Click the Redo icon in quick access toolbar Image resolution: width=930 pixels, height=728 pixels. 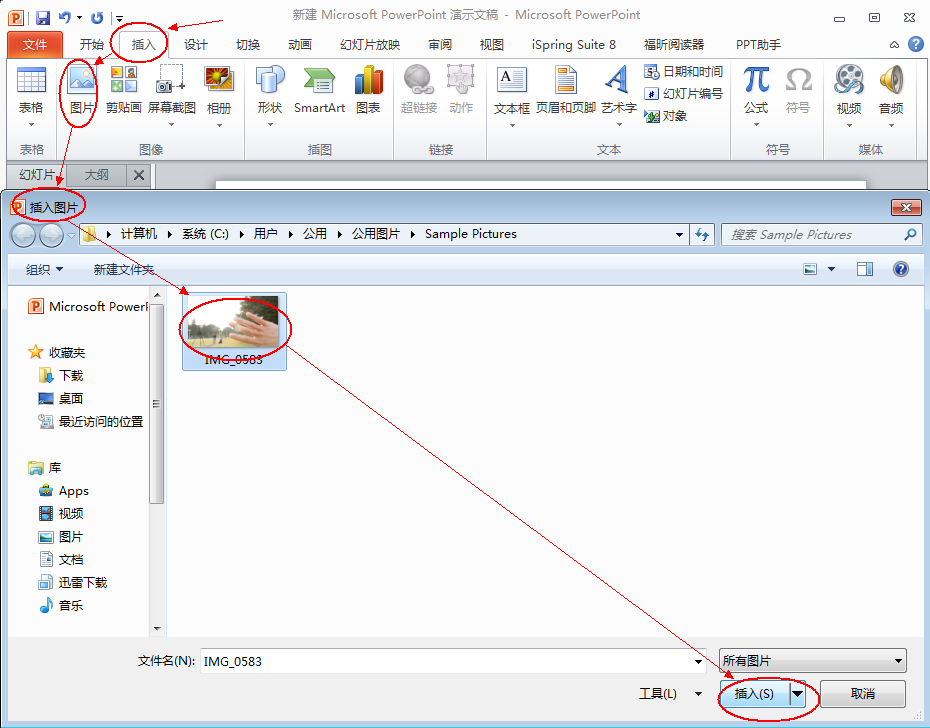click(x=97, y=18)
